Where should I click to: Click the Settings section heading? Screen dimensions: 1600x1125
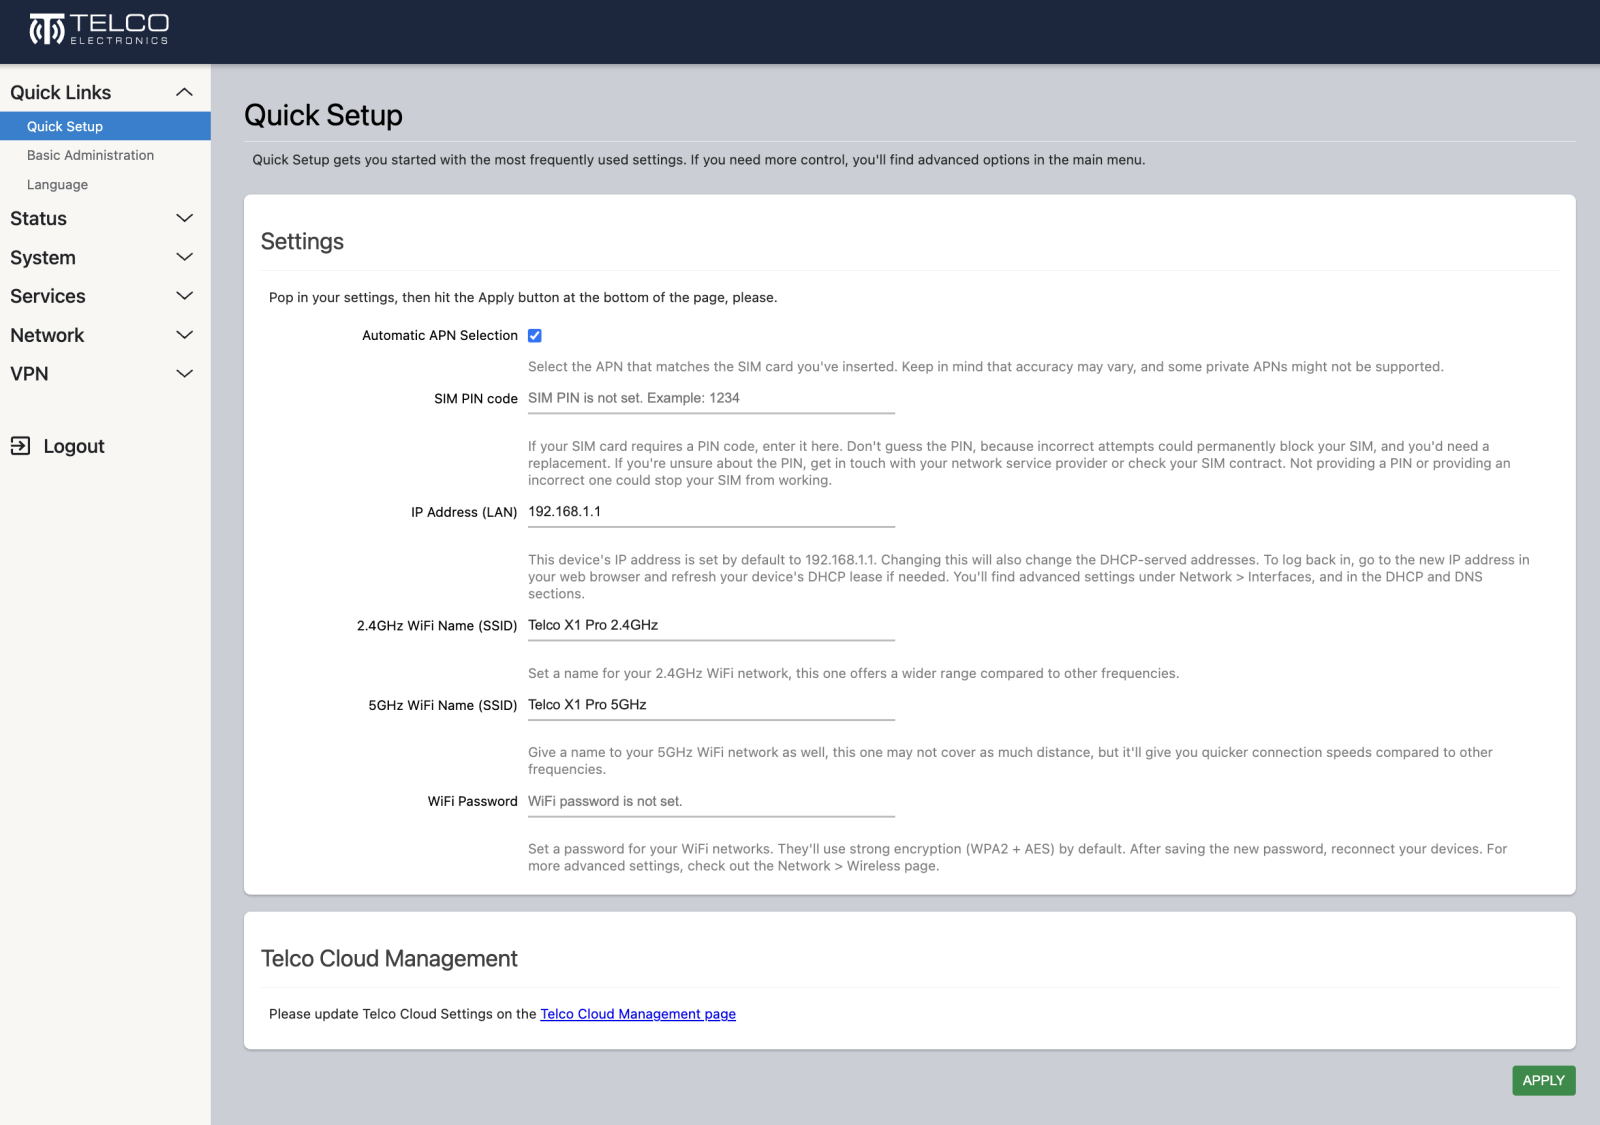pos(302,241)
